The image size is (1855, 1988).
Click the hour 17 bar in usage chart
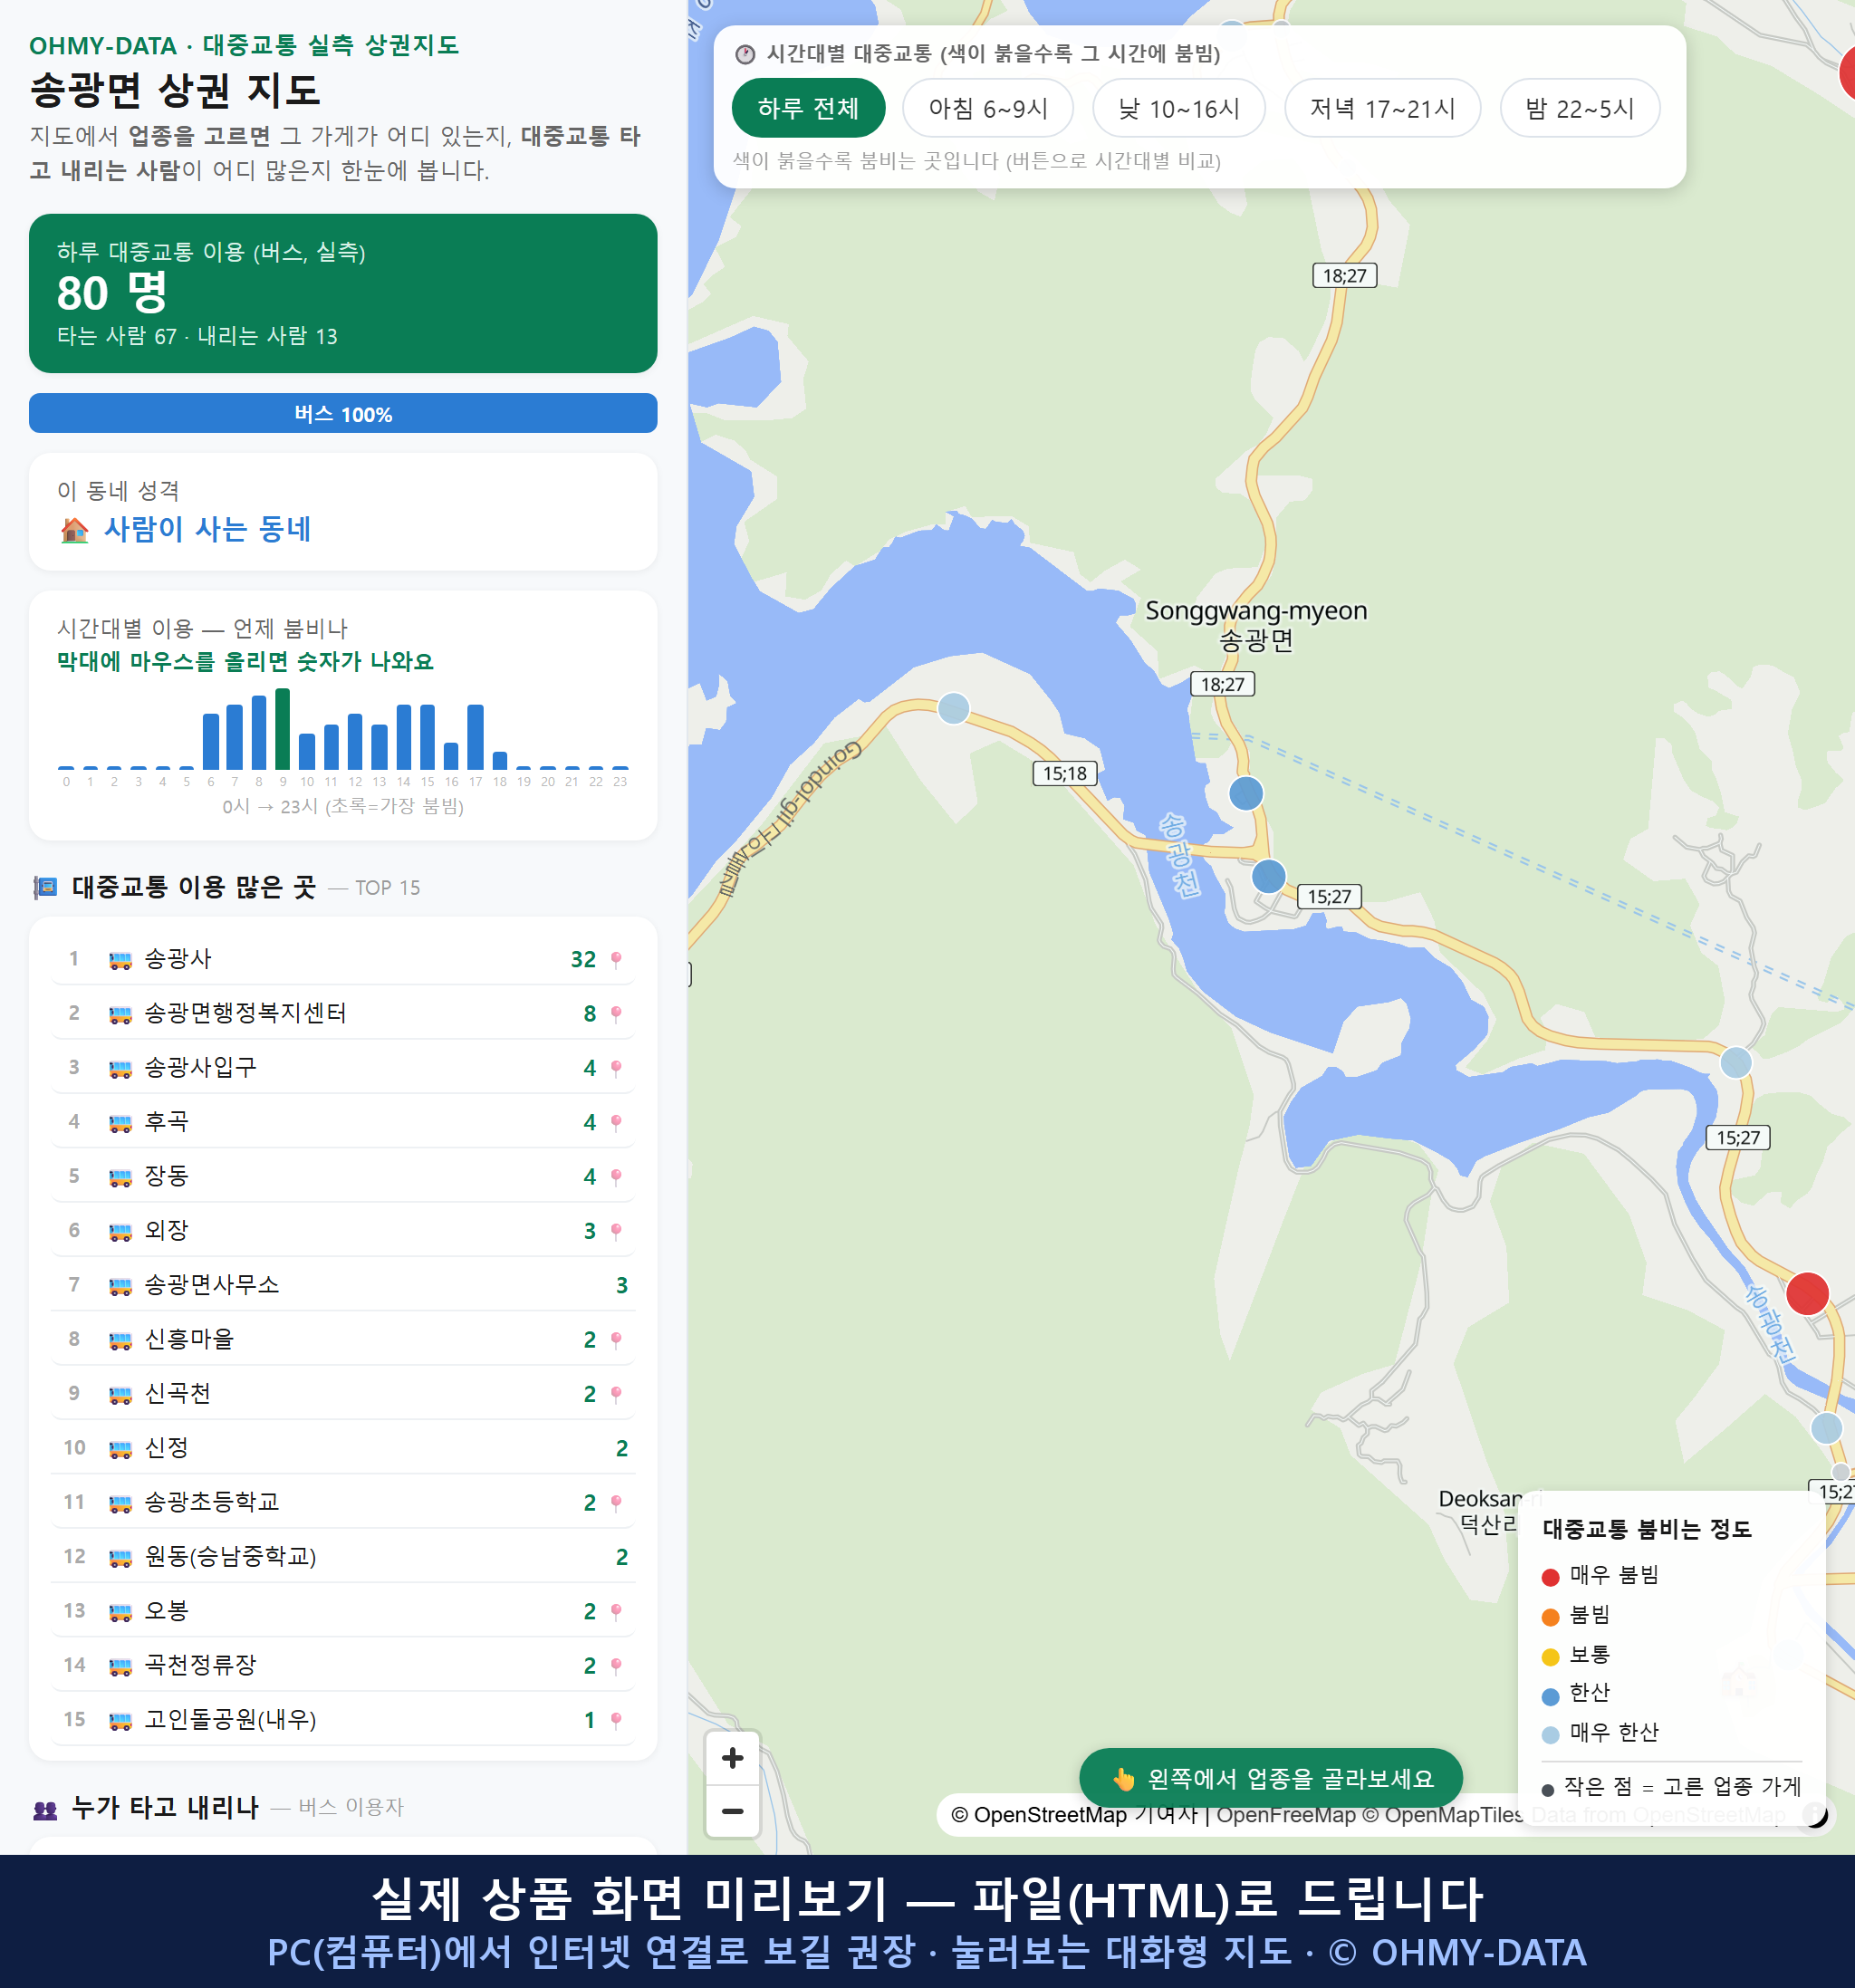476,736
